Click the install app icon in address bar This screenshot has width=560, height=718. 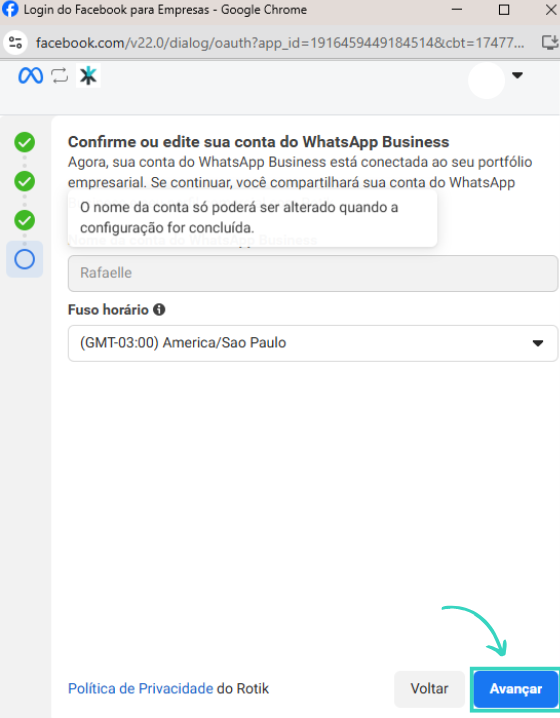pyautogui.click(x=550, y=43)
